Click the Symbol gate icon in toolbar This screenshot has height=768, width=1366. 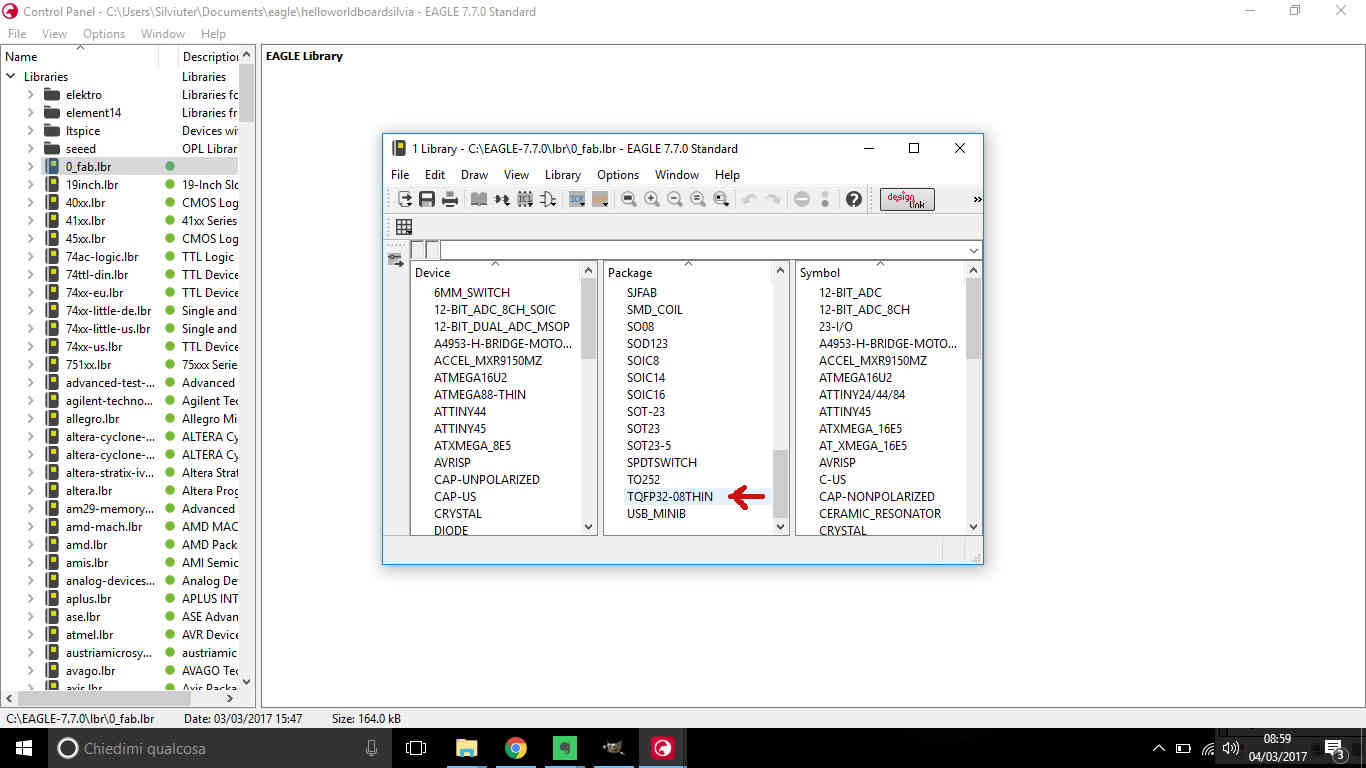(548, 199)
